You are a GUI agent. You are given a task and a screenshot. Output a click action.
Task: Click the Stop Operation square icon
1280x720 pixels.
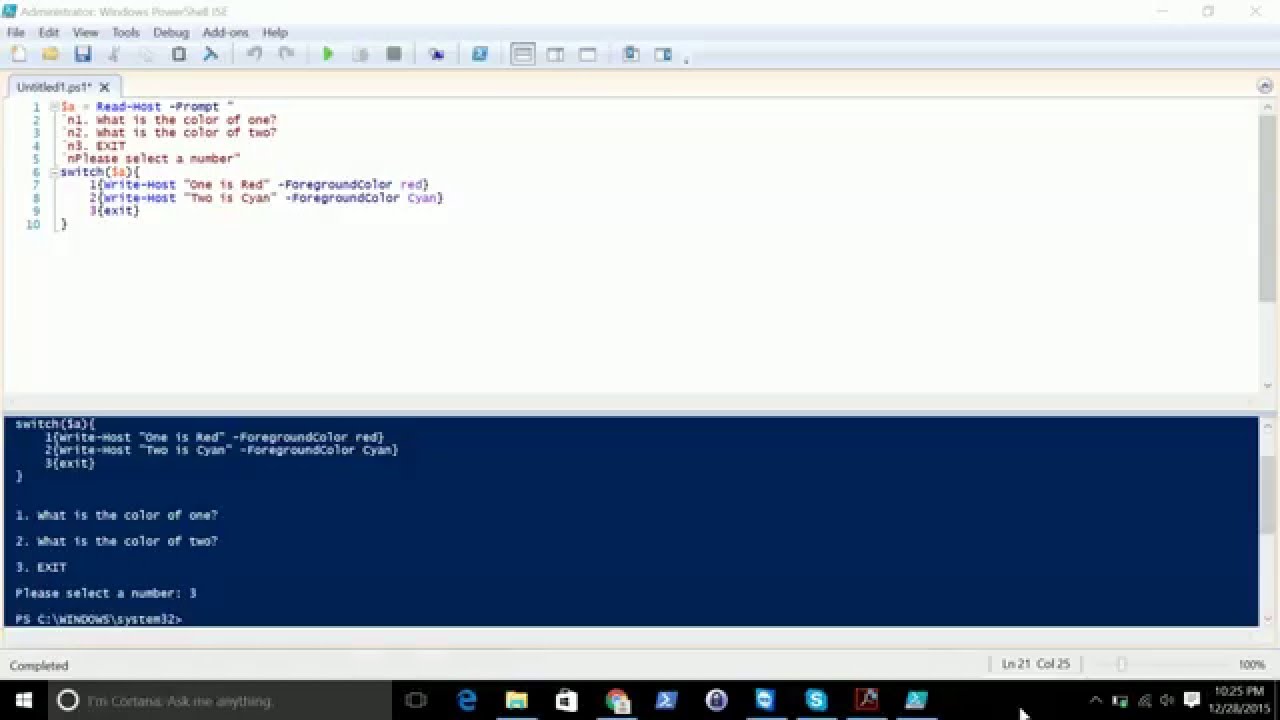click(x=393, y=54)
